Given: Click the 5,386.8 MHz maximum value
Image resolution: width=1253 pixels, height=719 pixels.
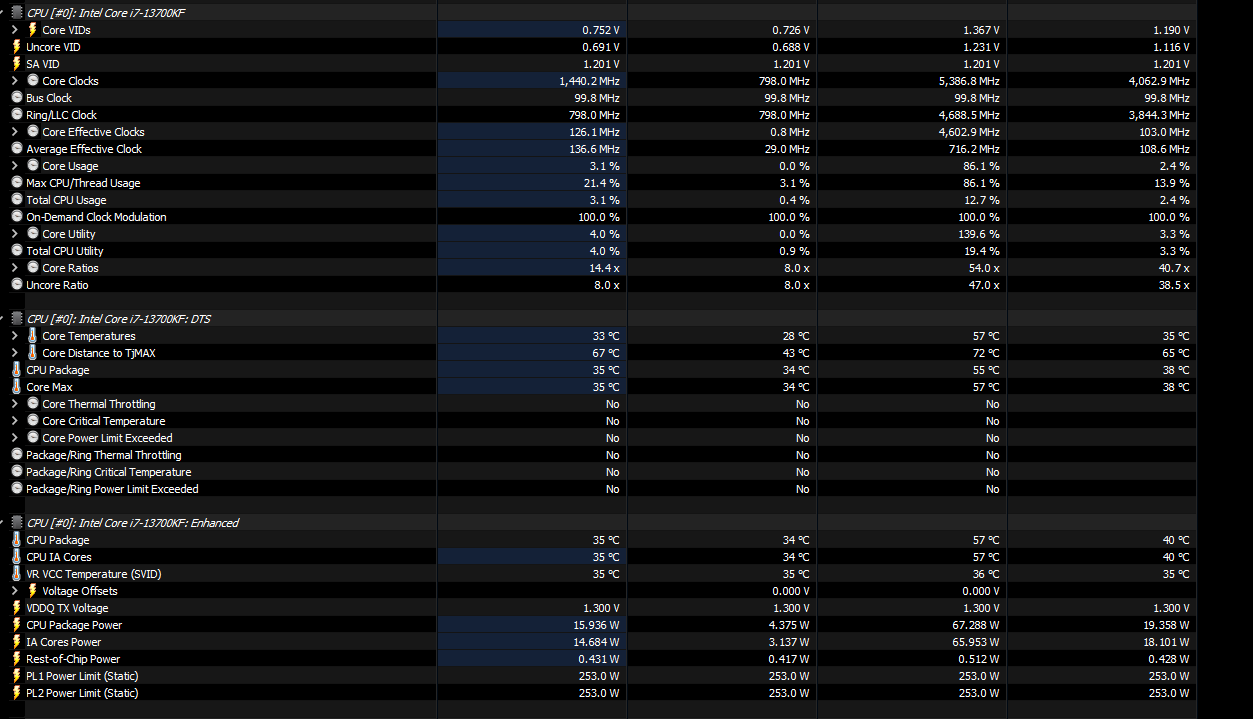Looking at the screenshot, I should [969, 81].
